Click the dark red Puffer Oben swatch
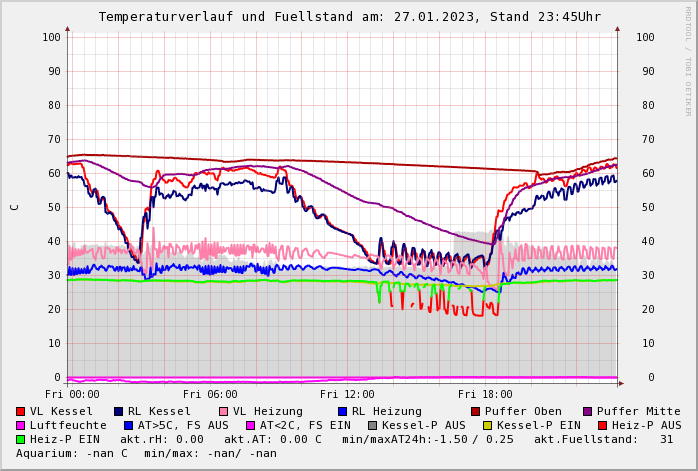 475,412
